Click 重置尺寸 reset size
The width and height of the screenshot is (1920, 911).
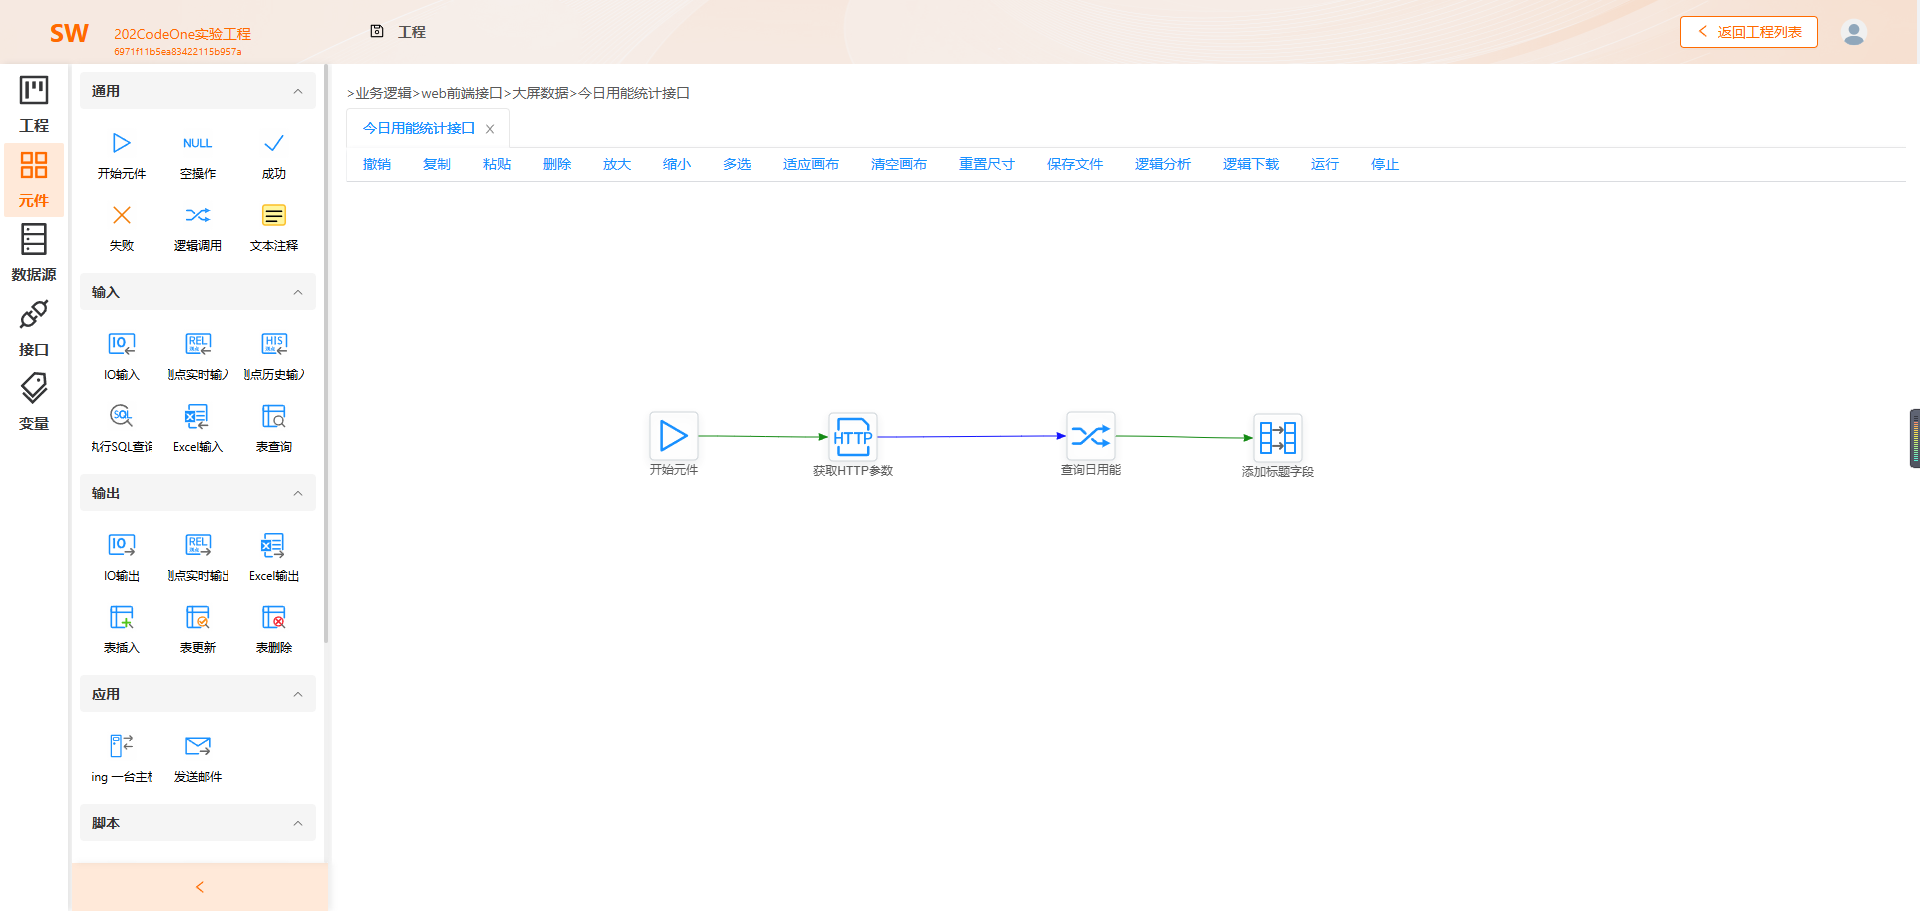[987, 164]
